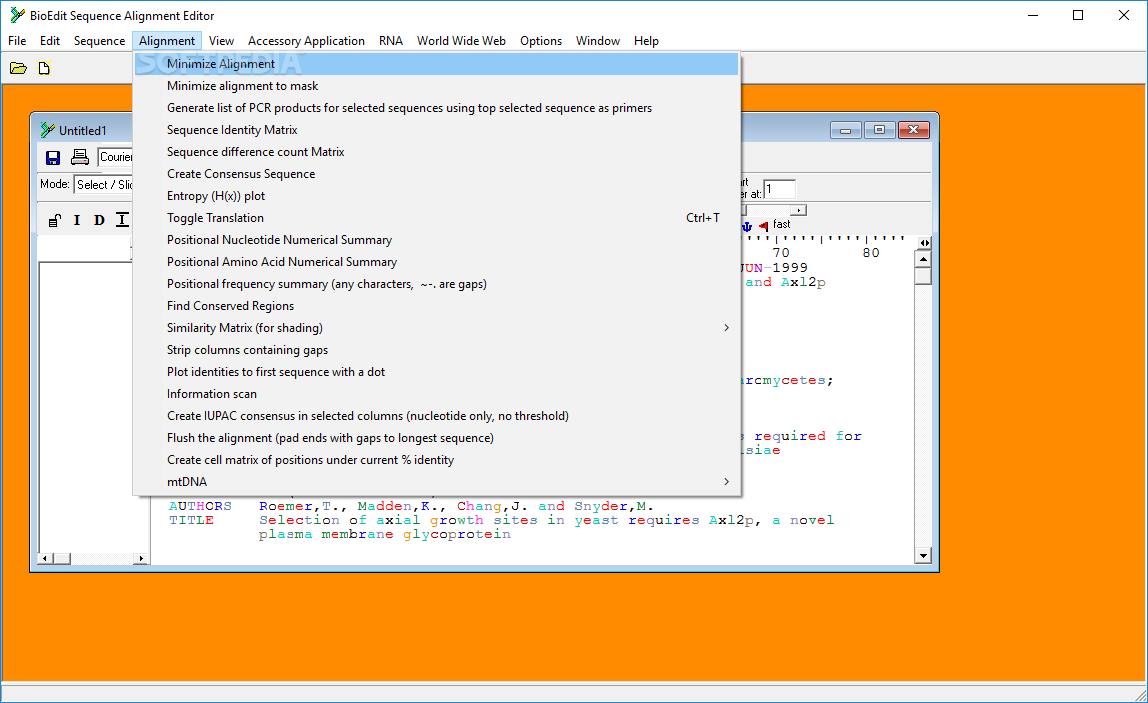This screenshot has width=1148, height=703.
Task: Choose Toggle Translation
Action: (x=436, y=217)
